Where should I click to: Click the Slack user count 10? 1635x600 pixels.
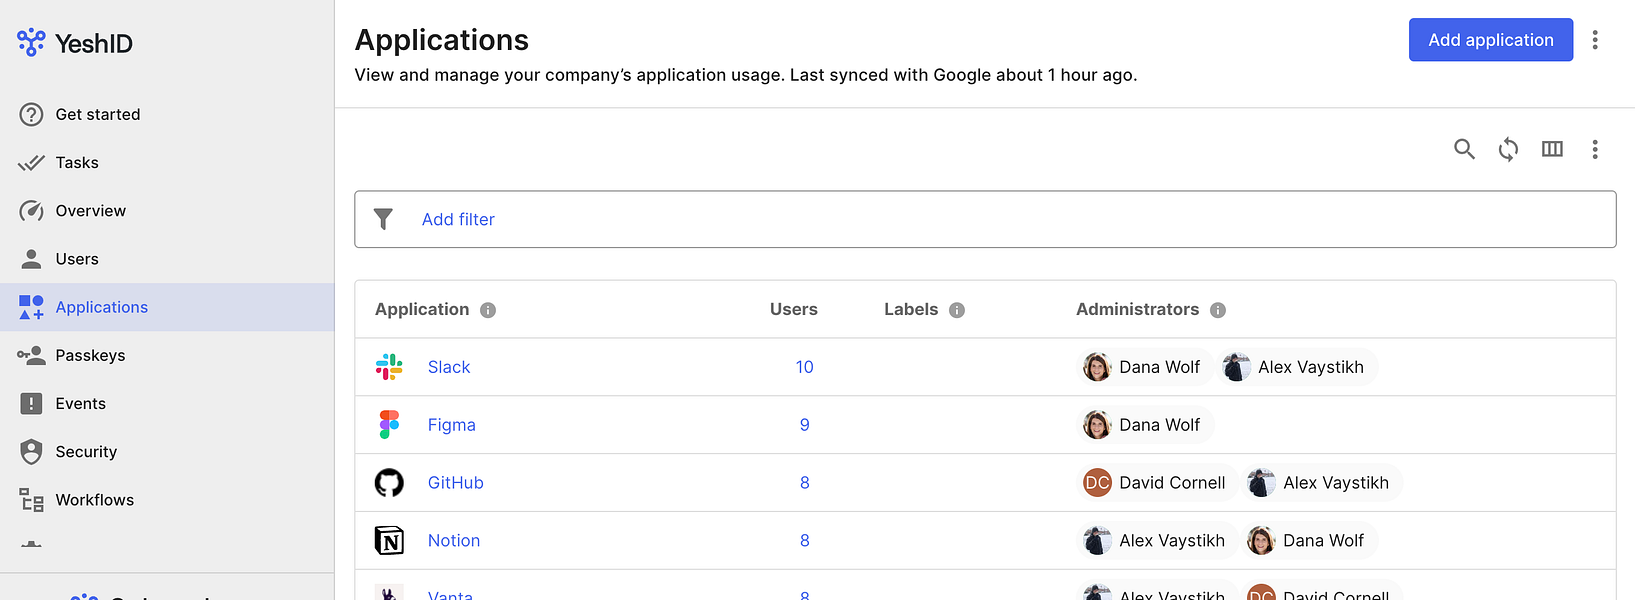click(x=804, y=367)
